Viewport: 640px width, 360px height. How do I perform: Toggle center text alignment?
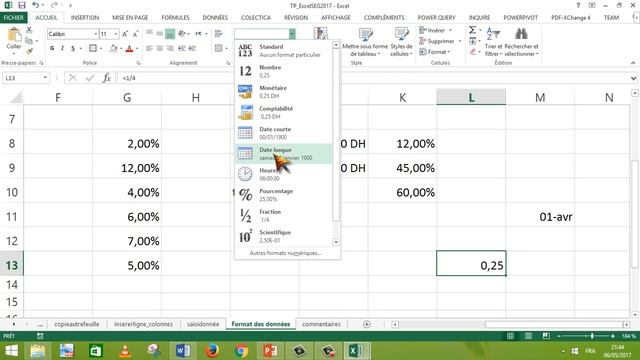click(160, 48)
